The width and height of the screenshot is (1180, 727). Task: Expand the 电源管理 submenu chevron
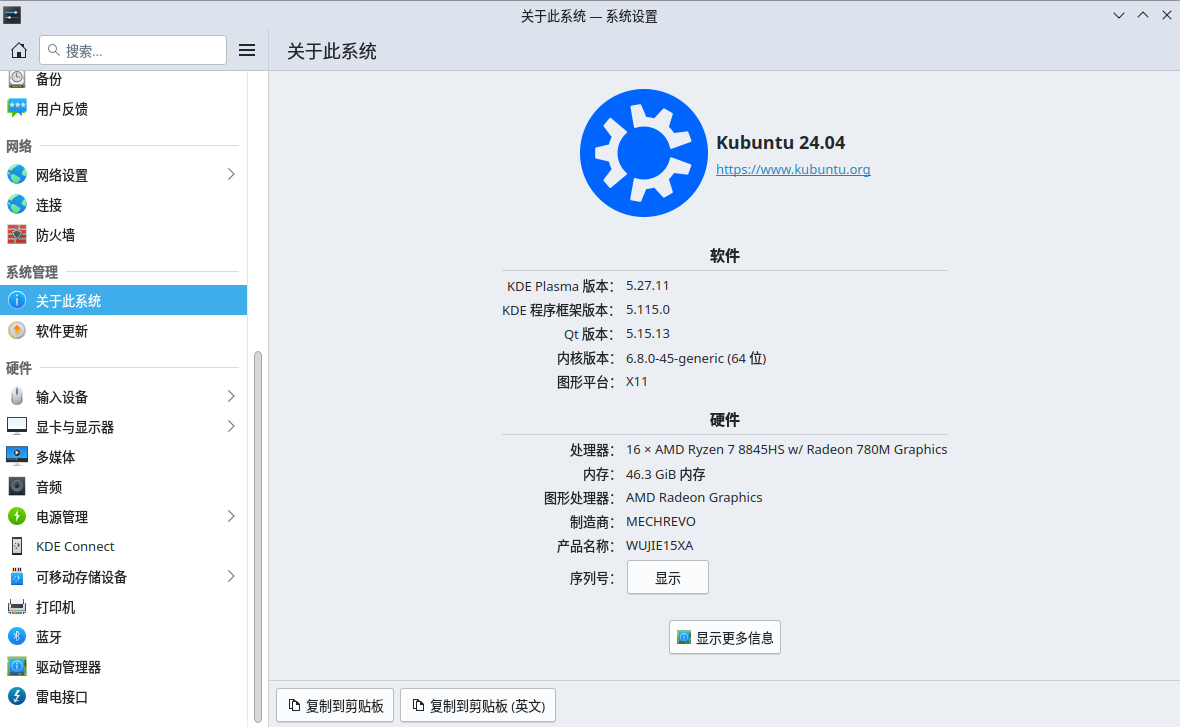click(231, 516)
